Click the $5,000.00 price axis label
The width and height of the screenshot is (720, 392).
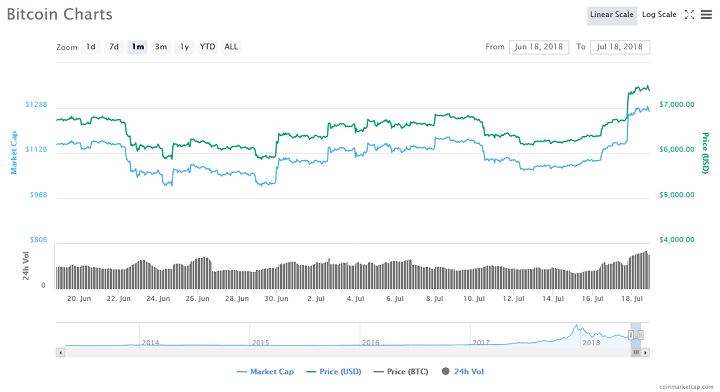[677, 195]
